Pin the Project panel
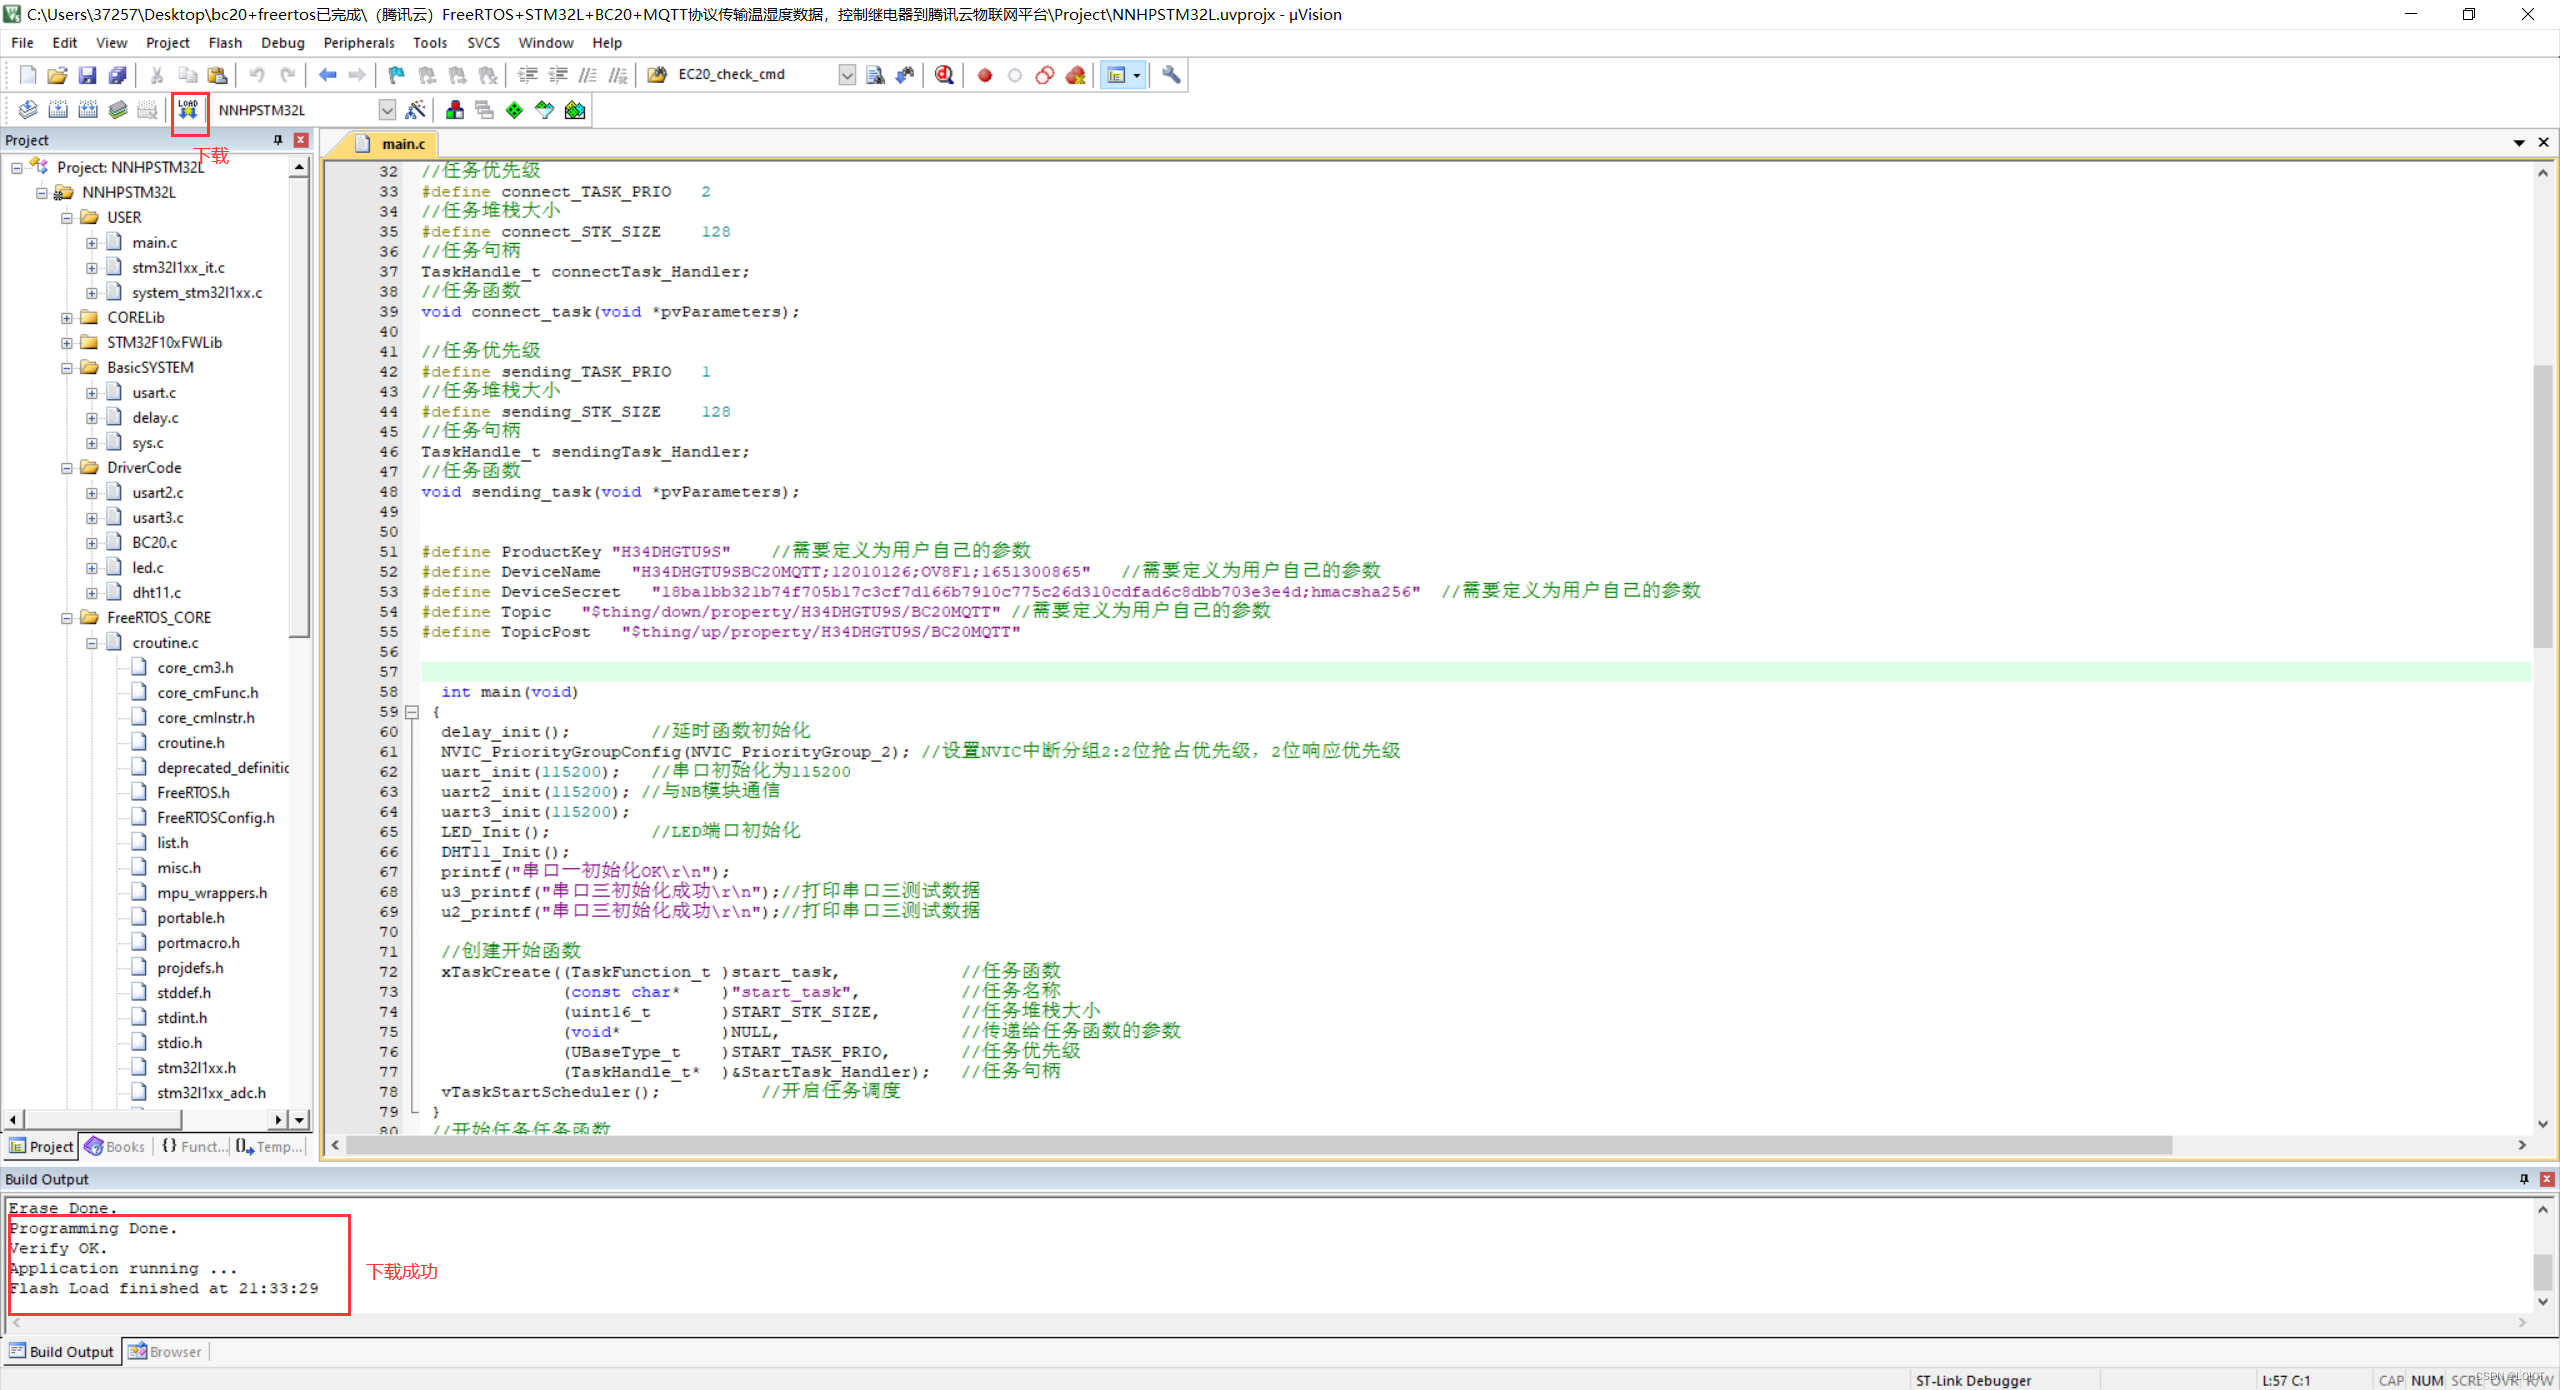Viewport: 2560px width, 1390px height. click(278, 140)
